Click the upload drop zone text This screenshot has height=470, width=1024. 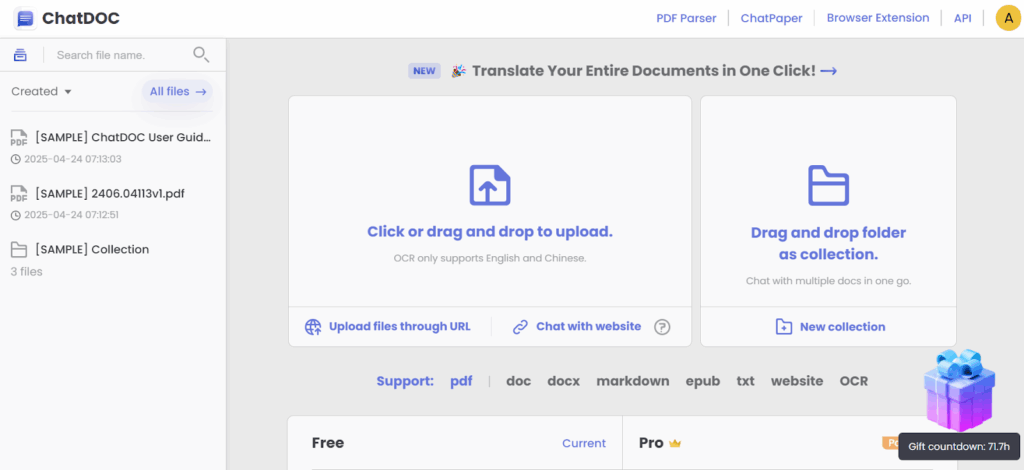tap(490, 232)
